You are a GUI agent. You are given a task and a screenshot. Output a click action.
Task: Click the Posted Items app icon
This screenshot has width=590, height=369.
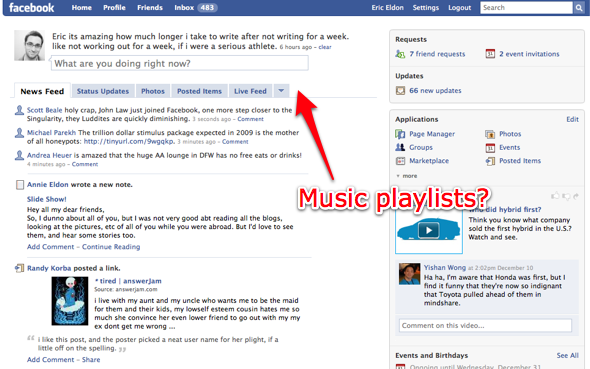tap(490, 161)
